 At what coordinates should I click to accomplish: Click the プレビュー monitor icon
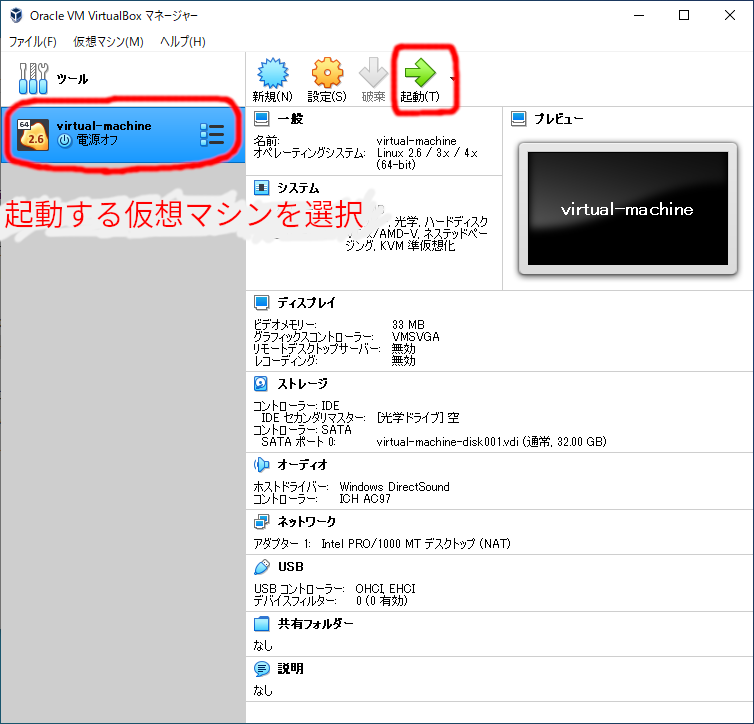pyautogui.click(x=518, y=119)
